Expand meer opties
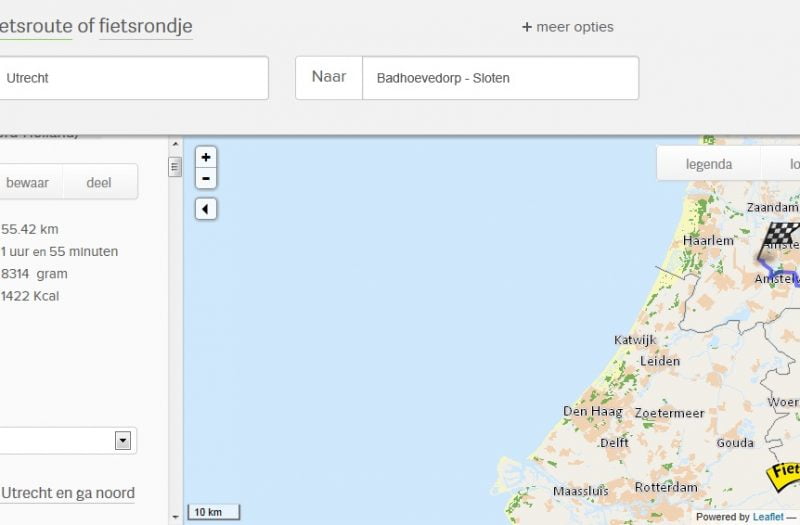 pos(575,27)
